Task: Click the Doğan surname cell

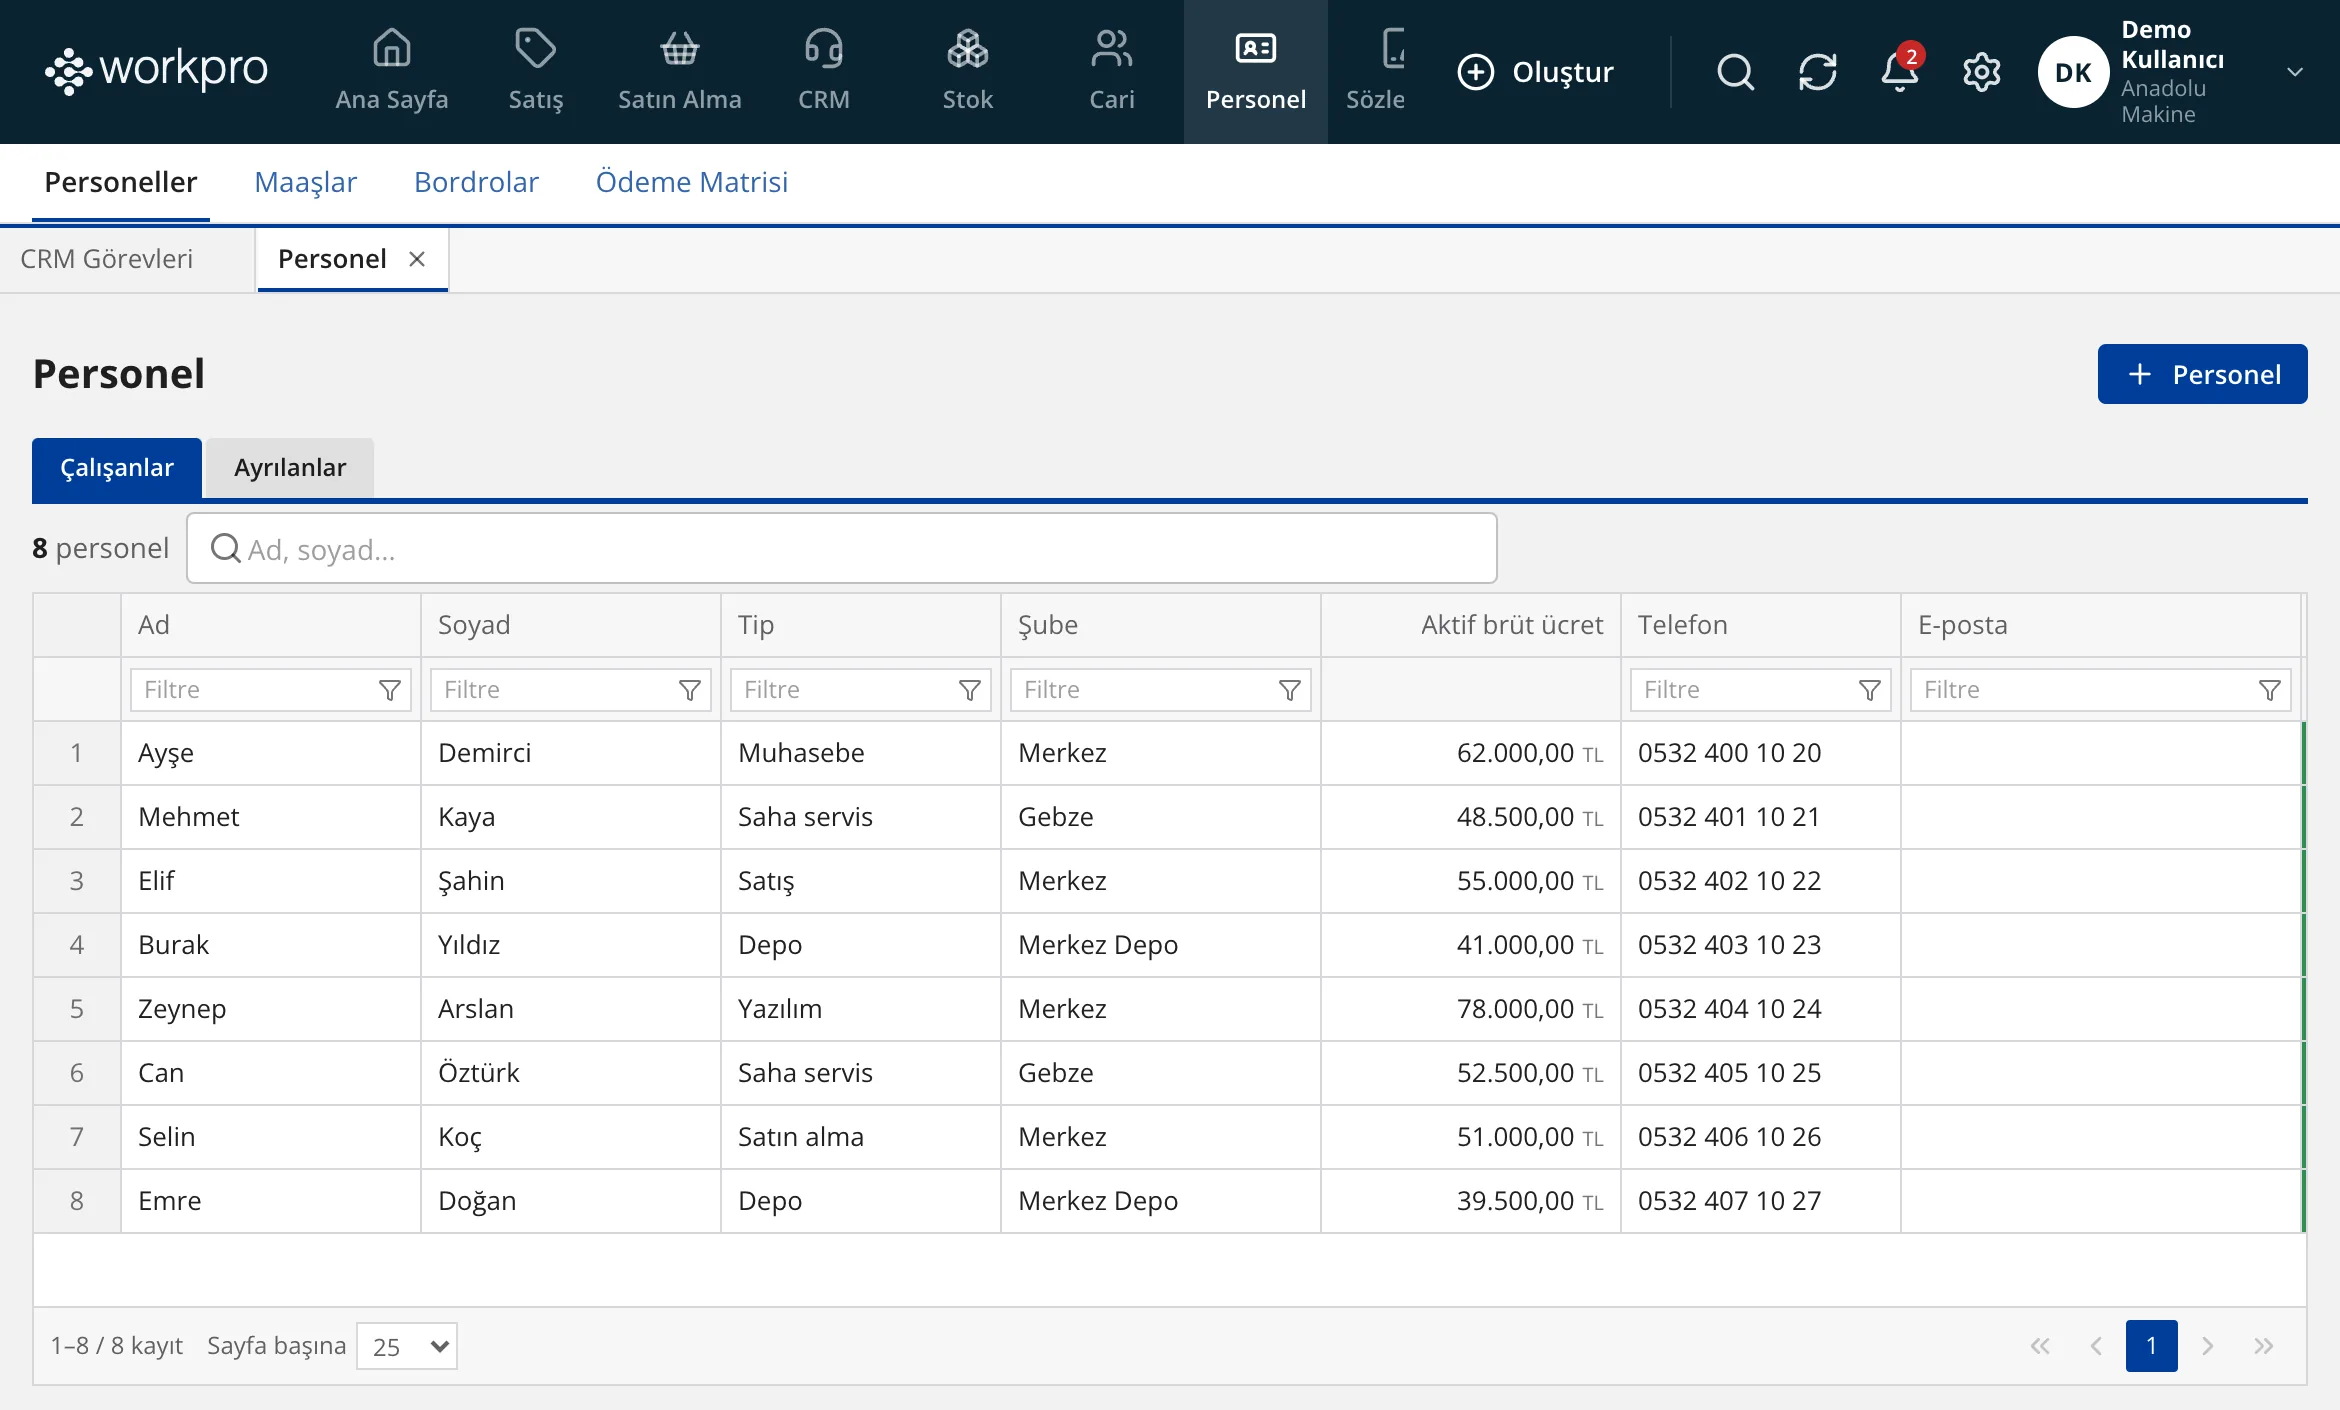Action: click(571, 1201)
